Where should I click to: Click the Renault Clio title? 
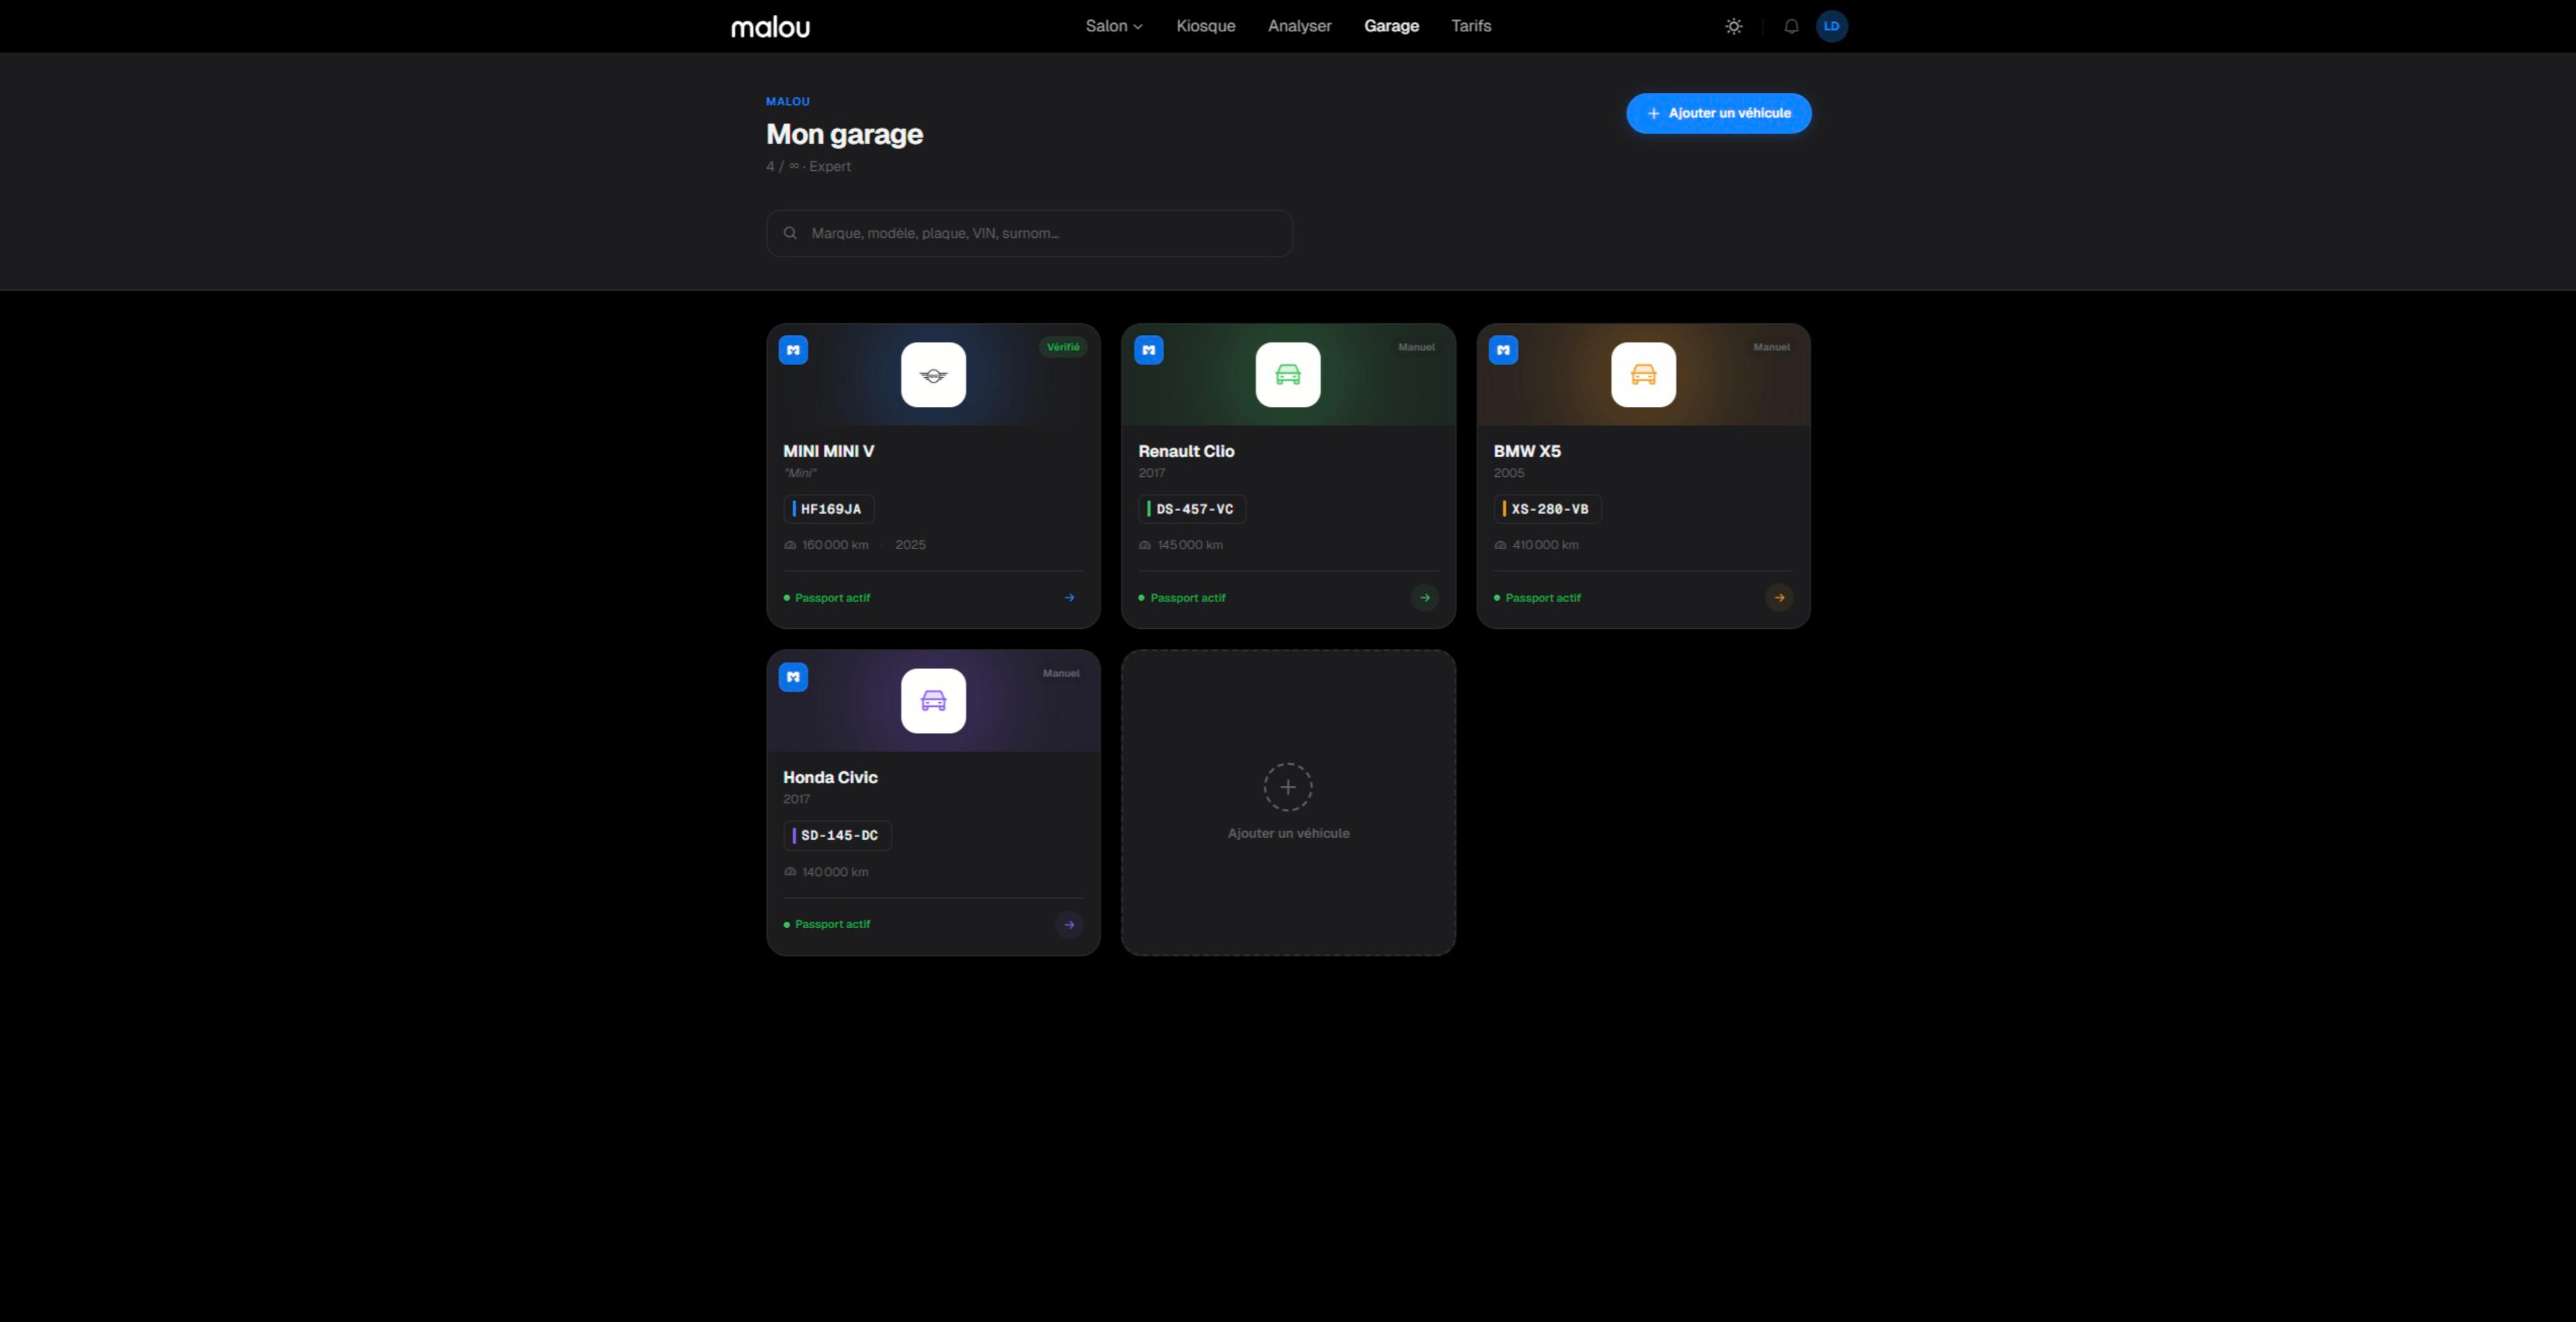pos(1186,451)
